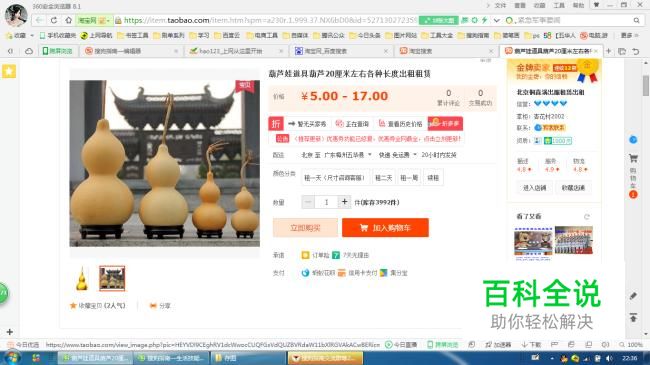650x365 pixels.
Task: Select the single gourd thumbnail
Action: tap(82, 278)
